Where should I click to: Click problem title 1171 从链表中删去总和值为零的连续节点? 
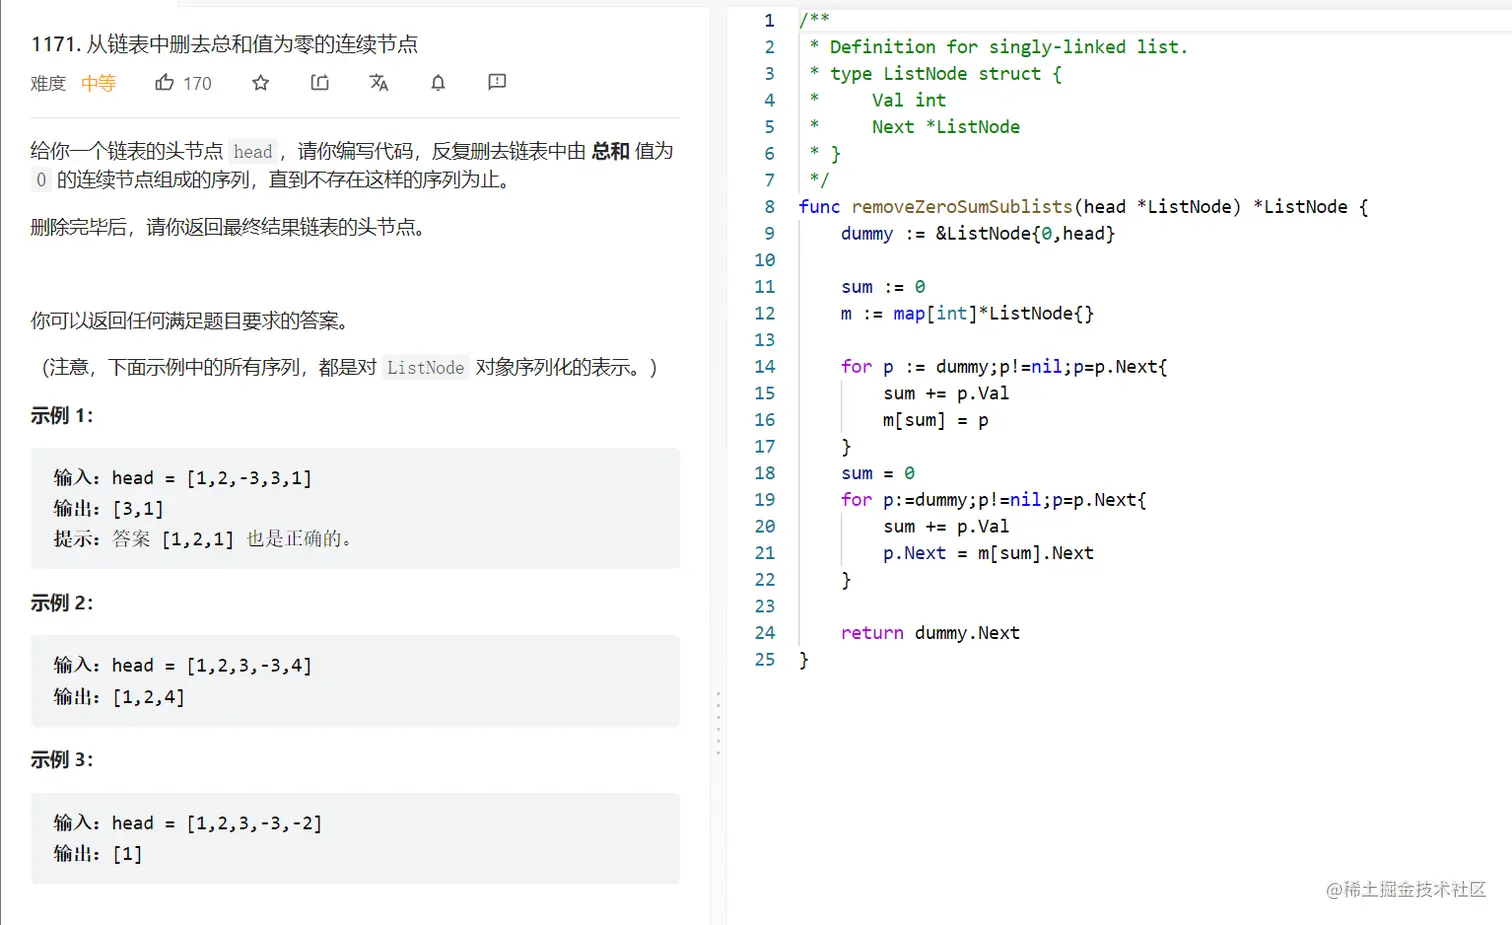pos(225,44)
